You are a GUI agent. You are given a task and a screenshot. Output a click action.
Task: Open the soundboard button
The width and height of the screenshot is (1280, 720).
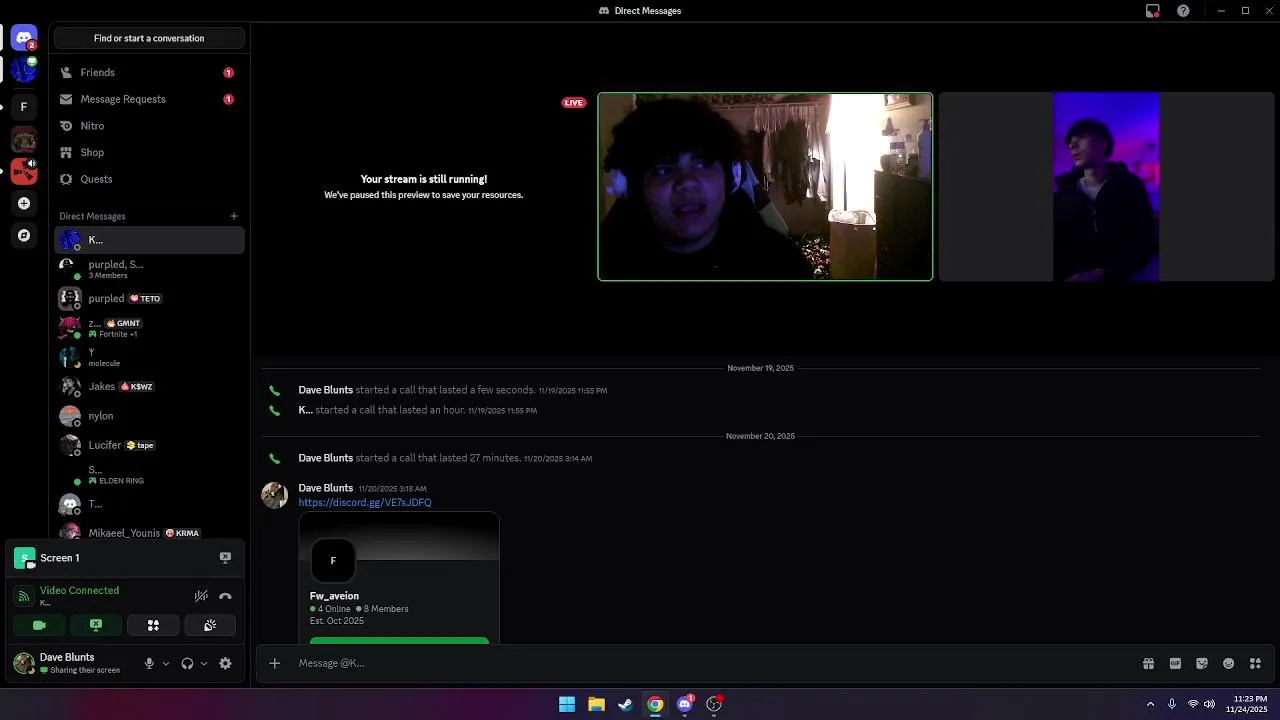pyautogui.click(x=210, y=625)
